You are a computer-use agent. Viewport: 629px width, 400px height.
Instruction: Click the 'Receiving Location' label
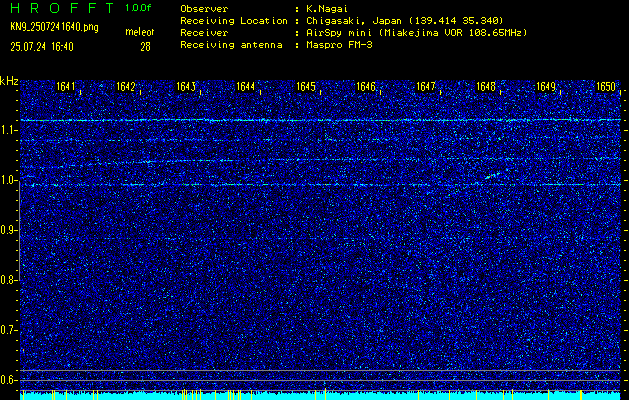[x=234, y=21]
